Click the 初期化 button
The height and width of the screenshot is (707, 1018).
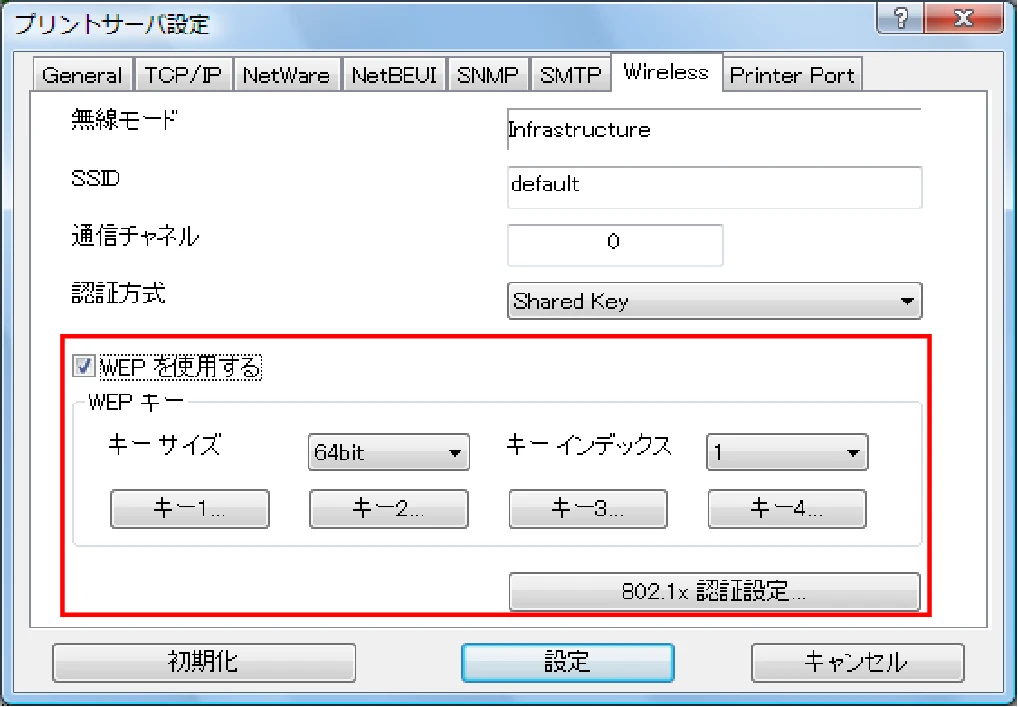(204, 662)
